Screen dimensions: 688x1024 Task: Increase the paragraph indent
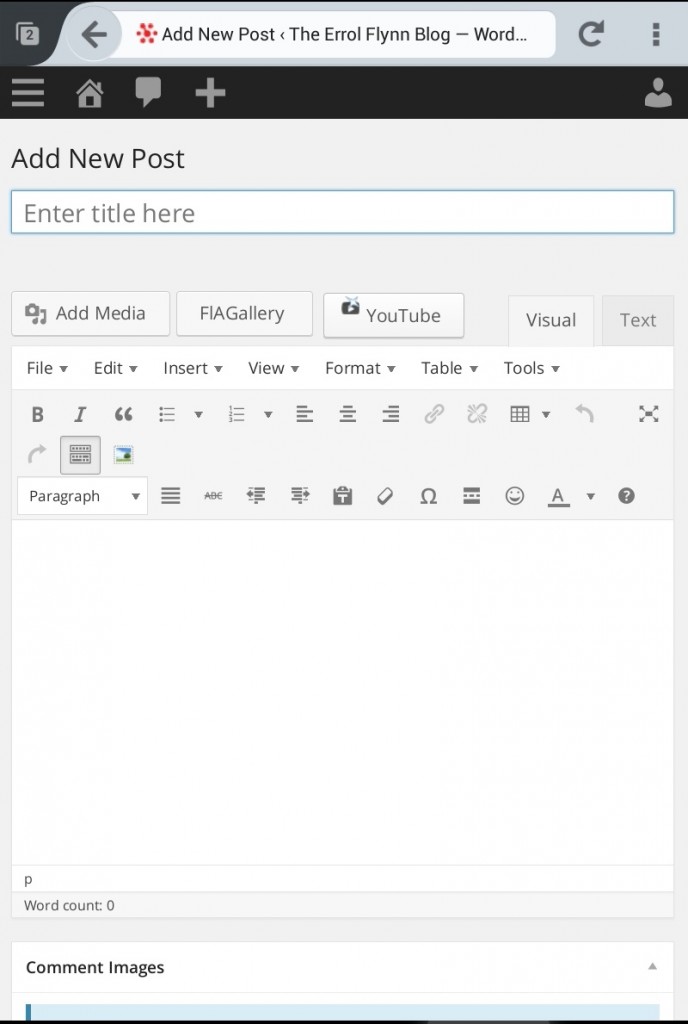click(300, 496)
